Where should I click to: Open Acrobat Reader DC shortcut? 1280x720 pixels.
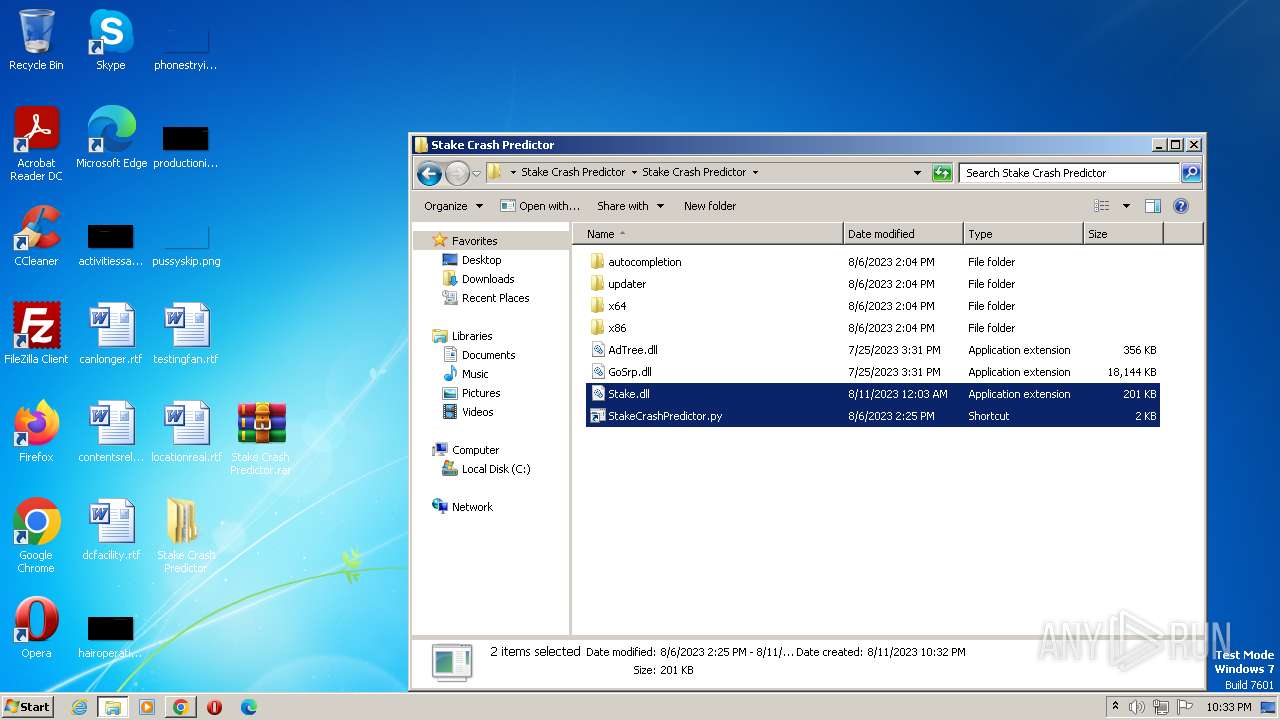click(x=36, y=144)
